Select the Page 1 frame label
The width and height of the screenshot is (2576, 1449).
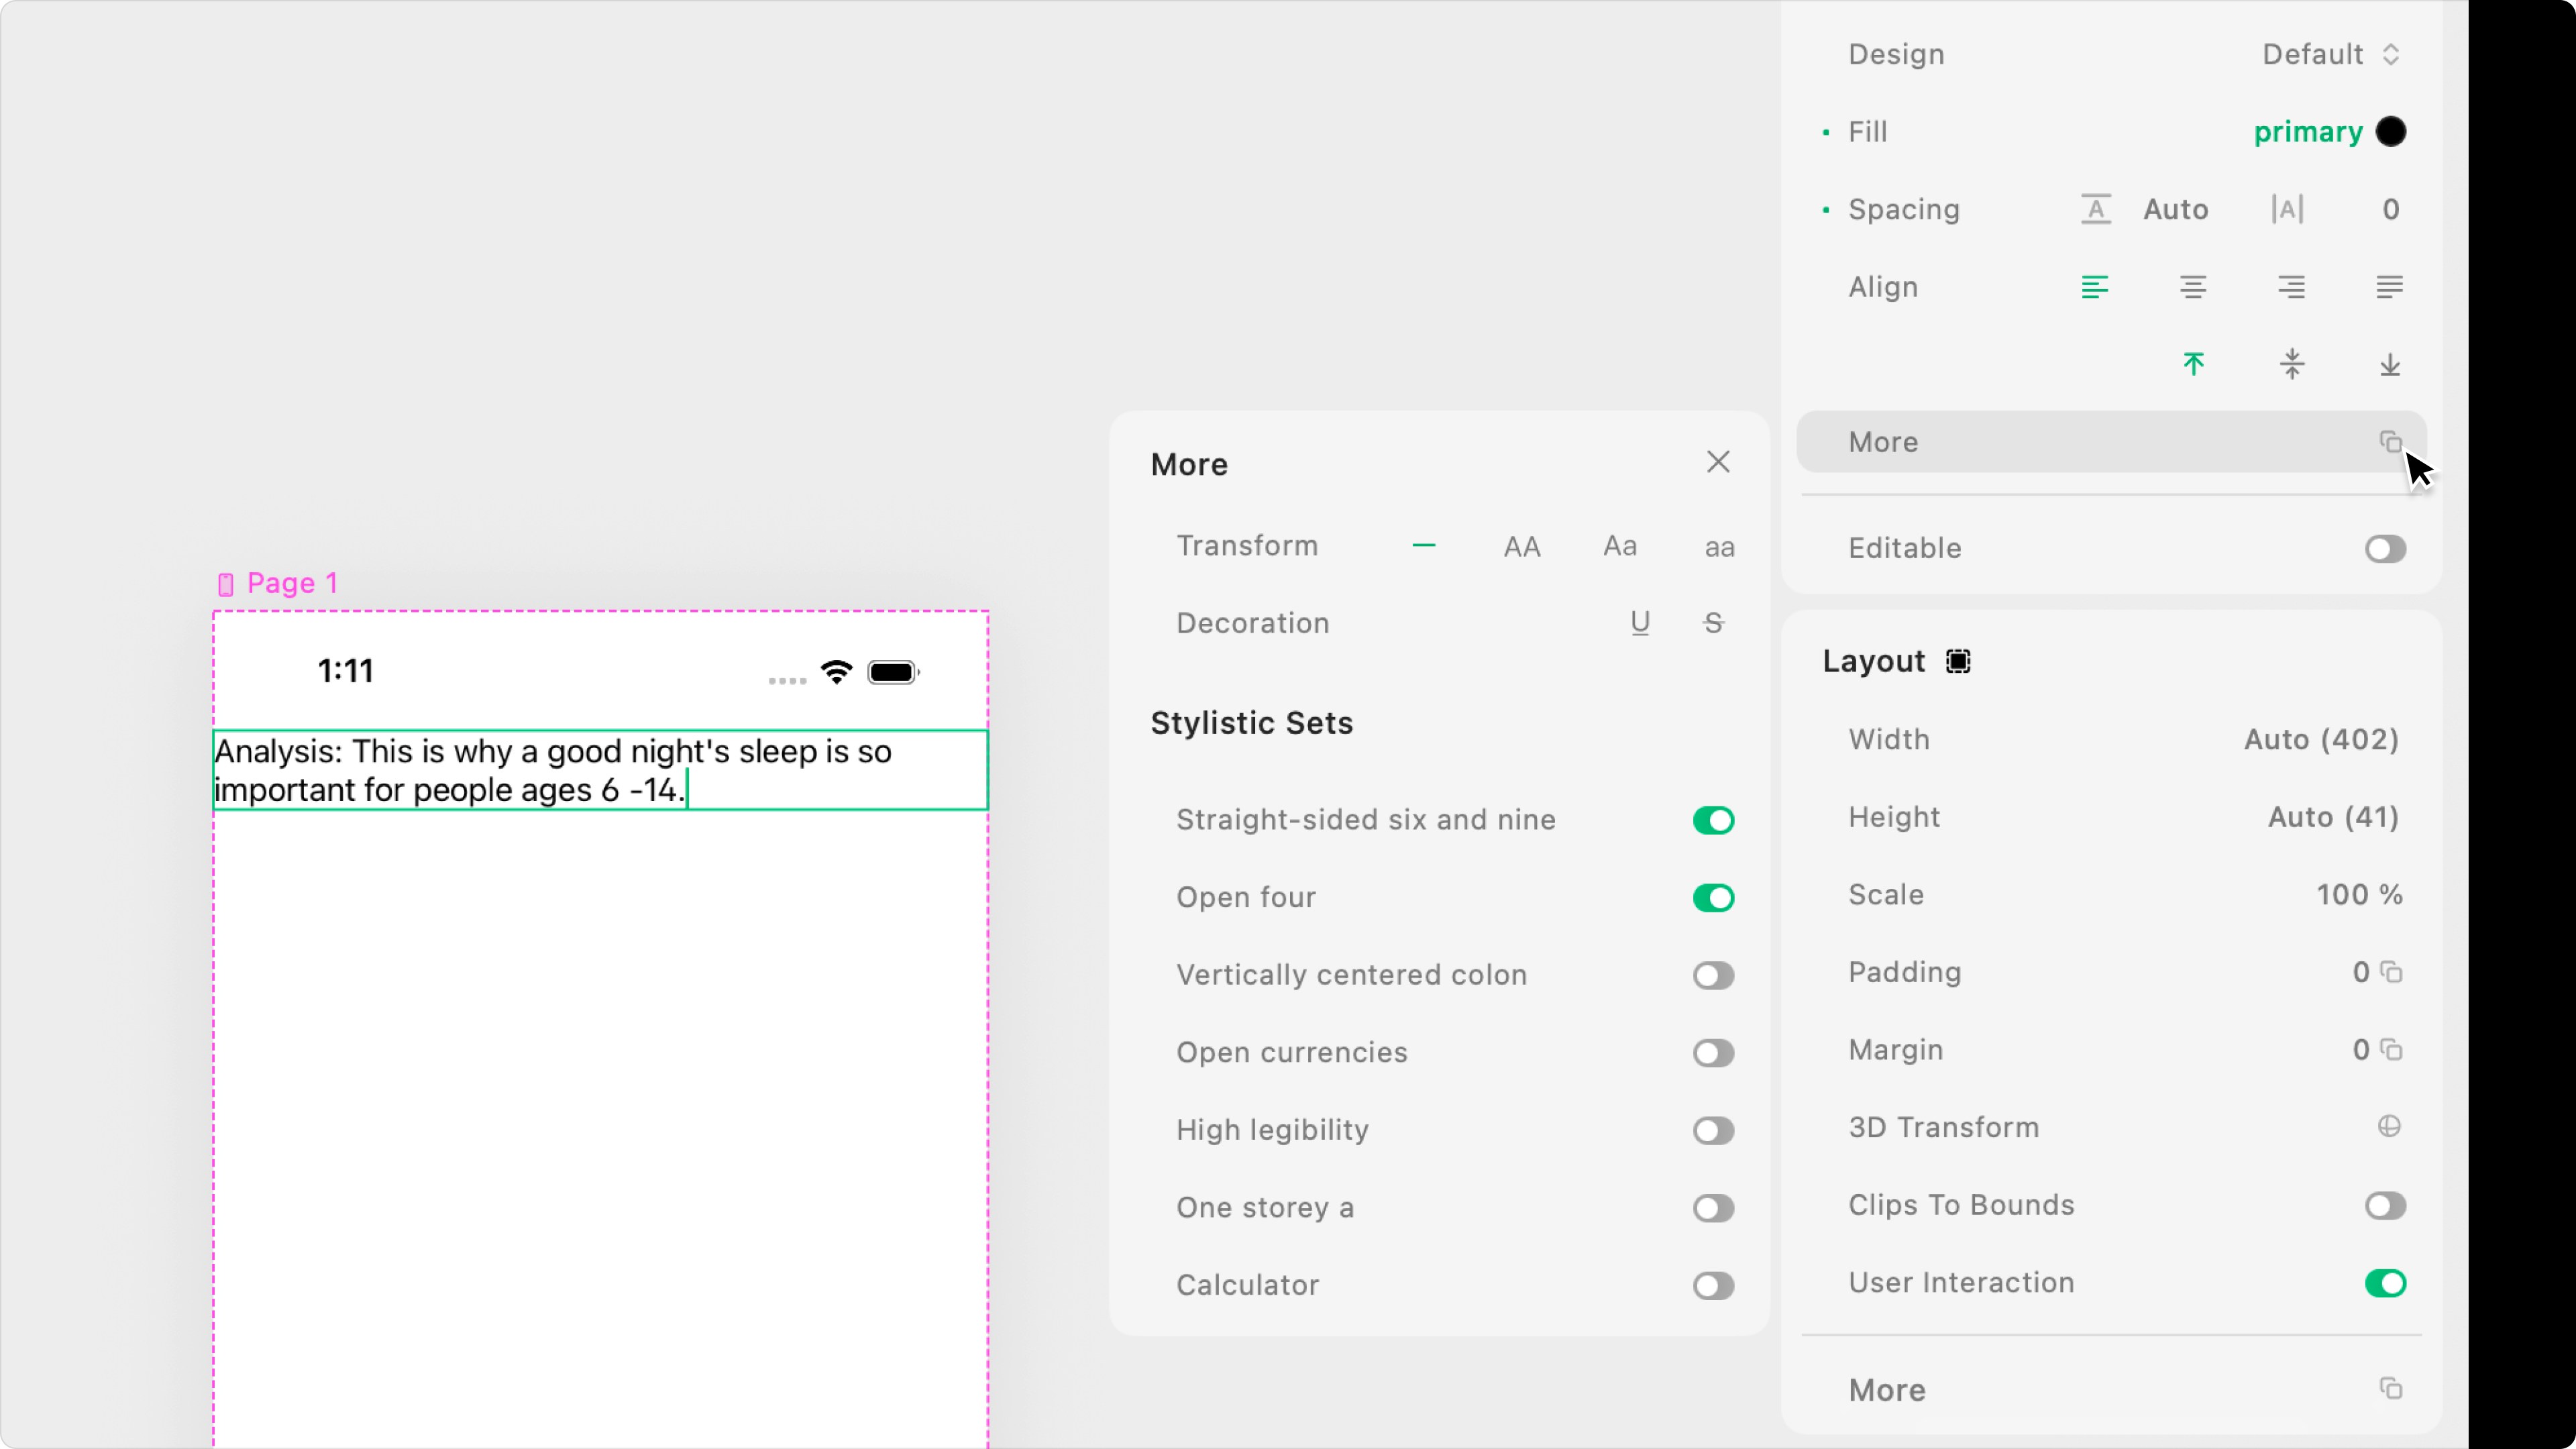(291, 583)
